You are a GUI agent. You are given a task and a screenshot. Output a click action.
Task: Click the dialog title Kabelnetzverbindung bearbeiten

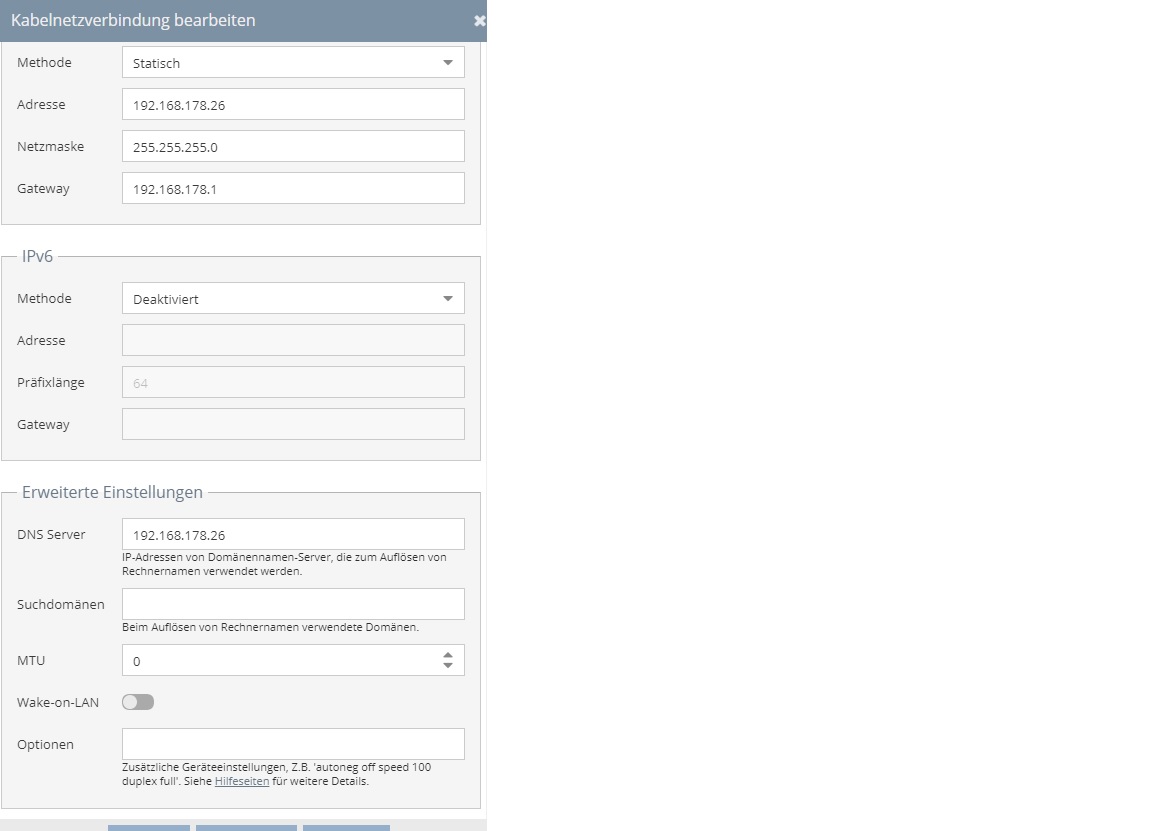pyautogui.click(x=133, y=21)
